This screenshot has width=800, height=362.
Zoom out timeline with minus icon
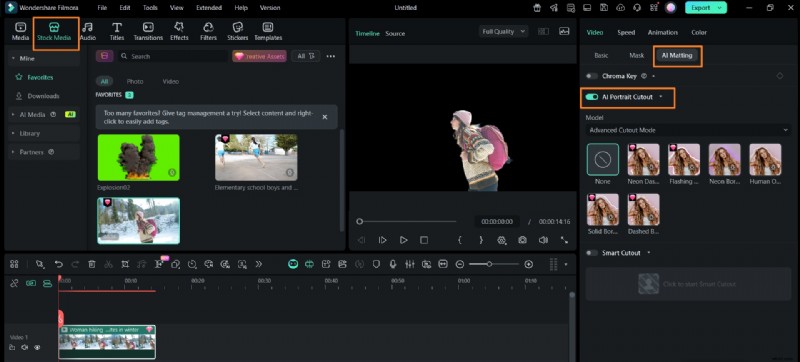point(460,264)
